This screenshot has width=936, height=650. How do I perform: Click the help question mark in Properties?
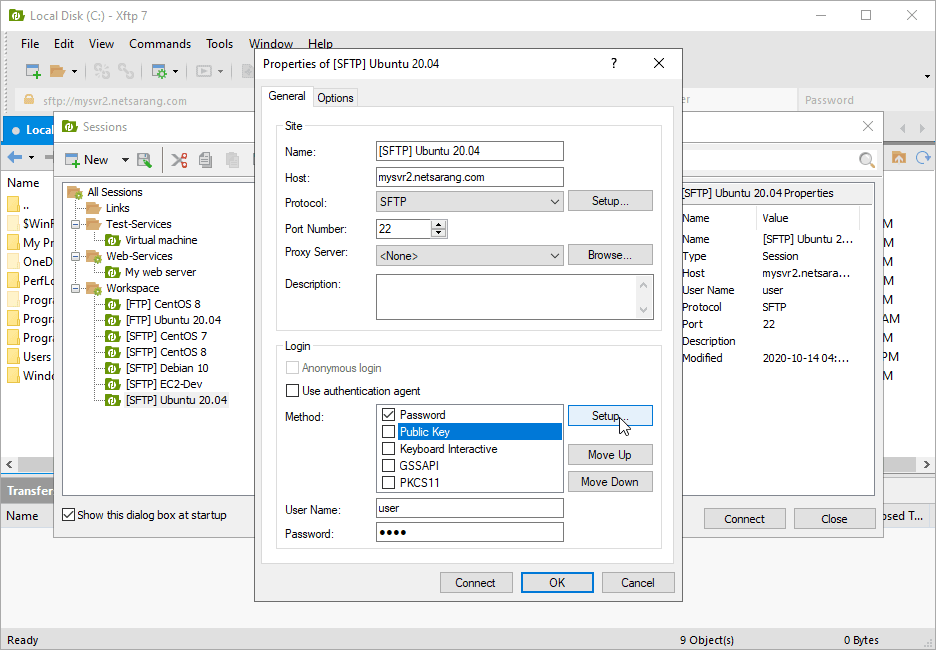(614, 63)
